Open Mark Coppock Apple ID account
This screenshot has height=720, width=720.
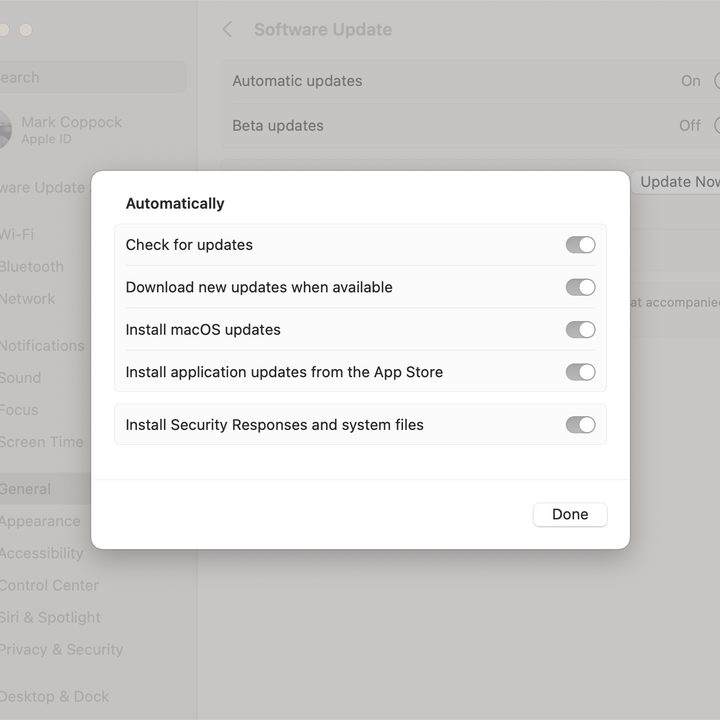click(x=72, y=130)
